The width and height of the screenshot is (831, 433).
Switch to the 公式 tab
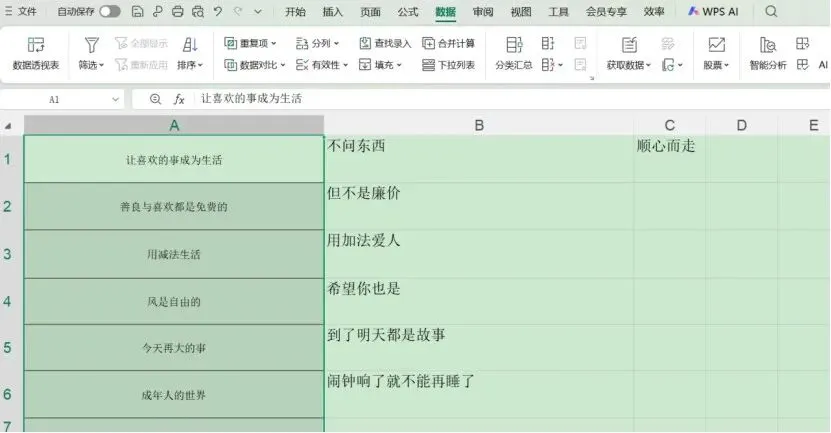point(408,12)
